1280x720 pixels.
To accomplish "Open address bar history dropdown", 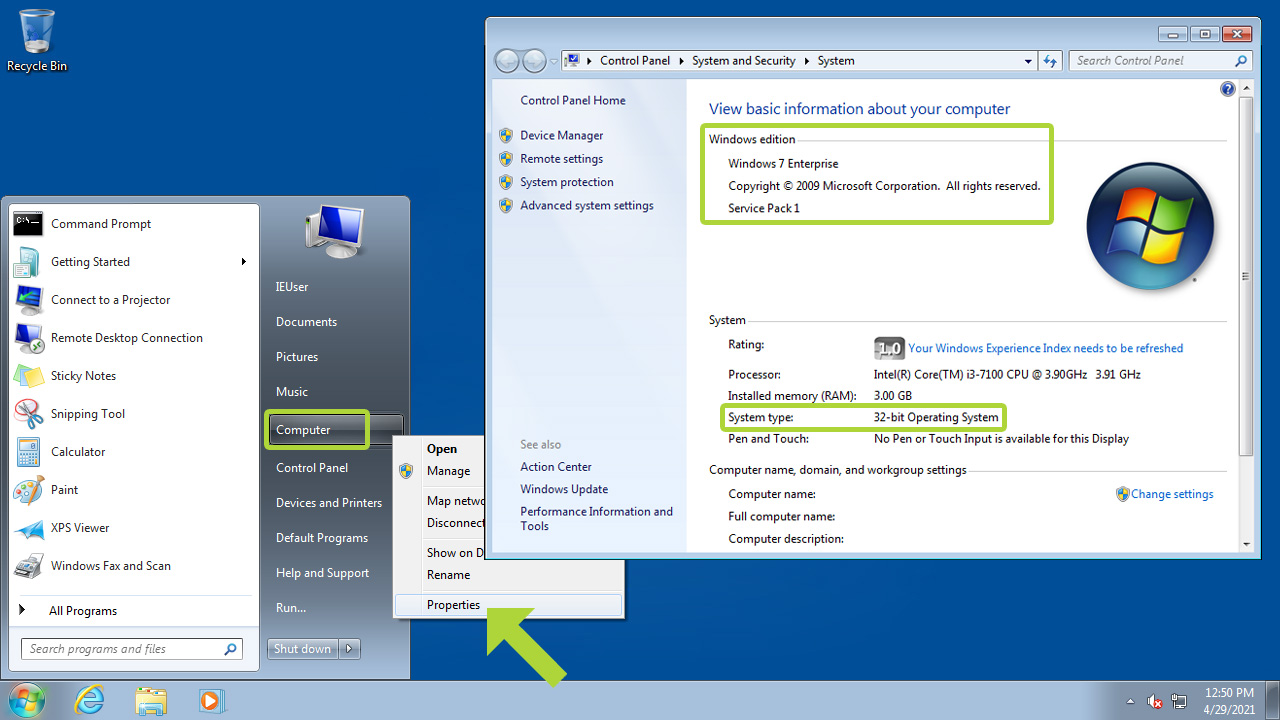I will tap(1028, 61).
